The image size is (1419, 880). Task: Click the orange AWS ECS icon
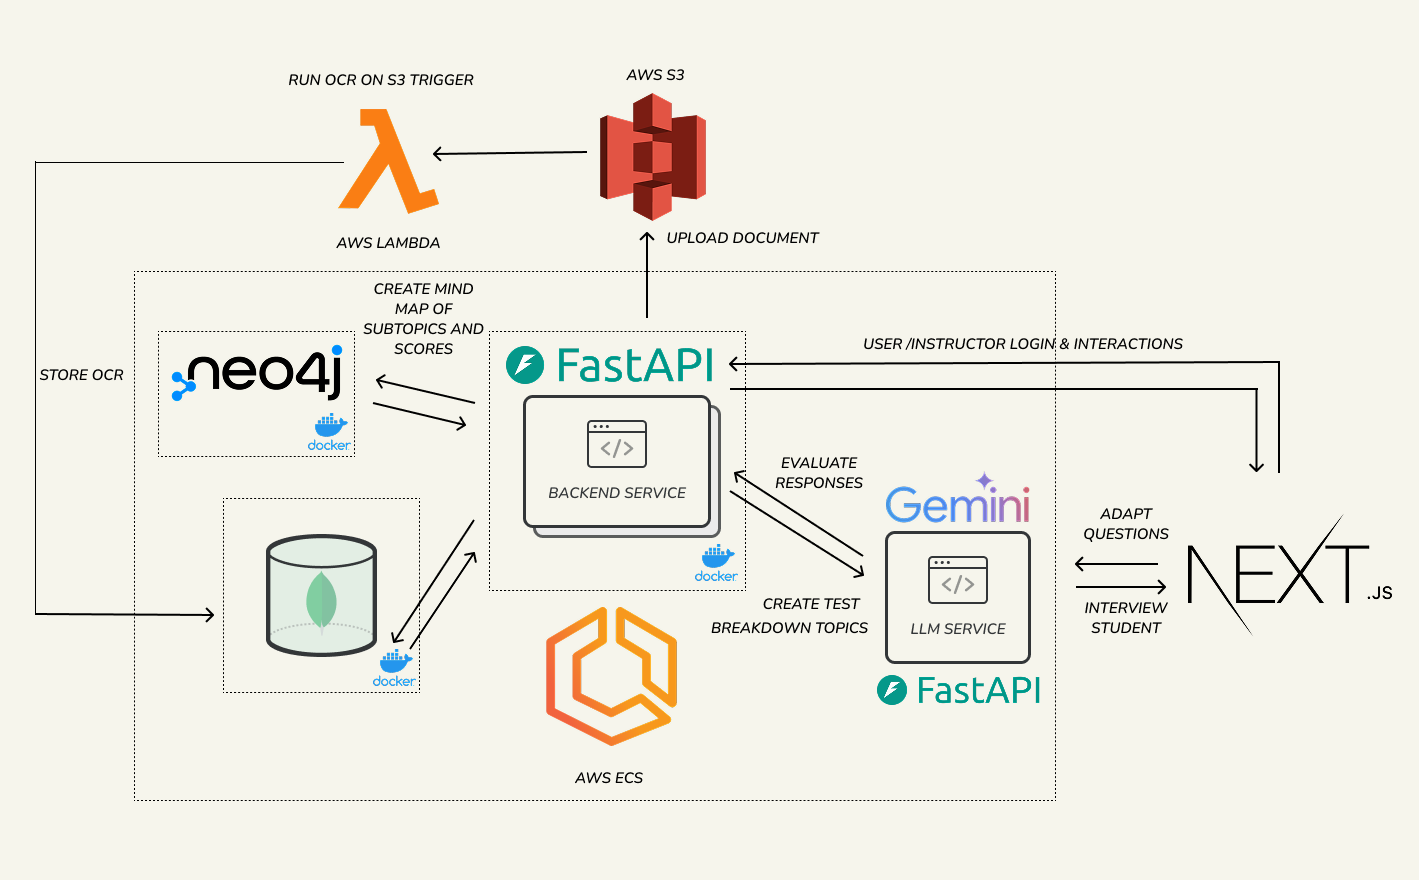coord(611,676)
